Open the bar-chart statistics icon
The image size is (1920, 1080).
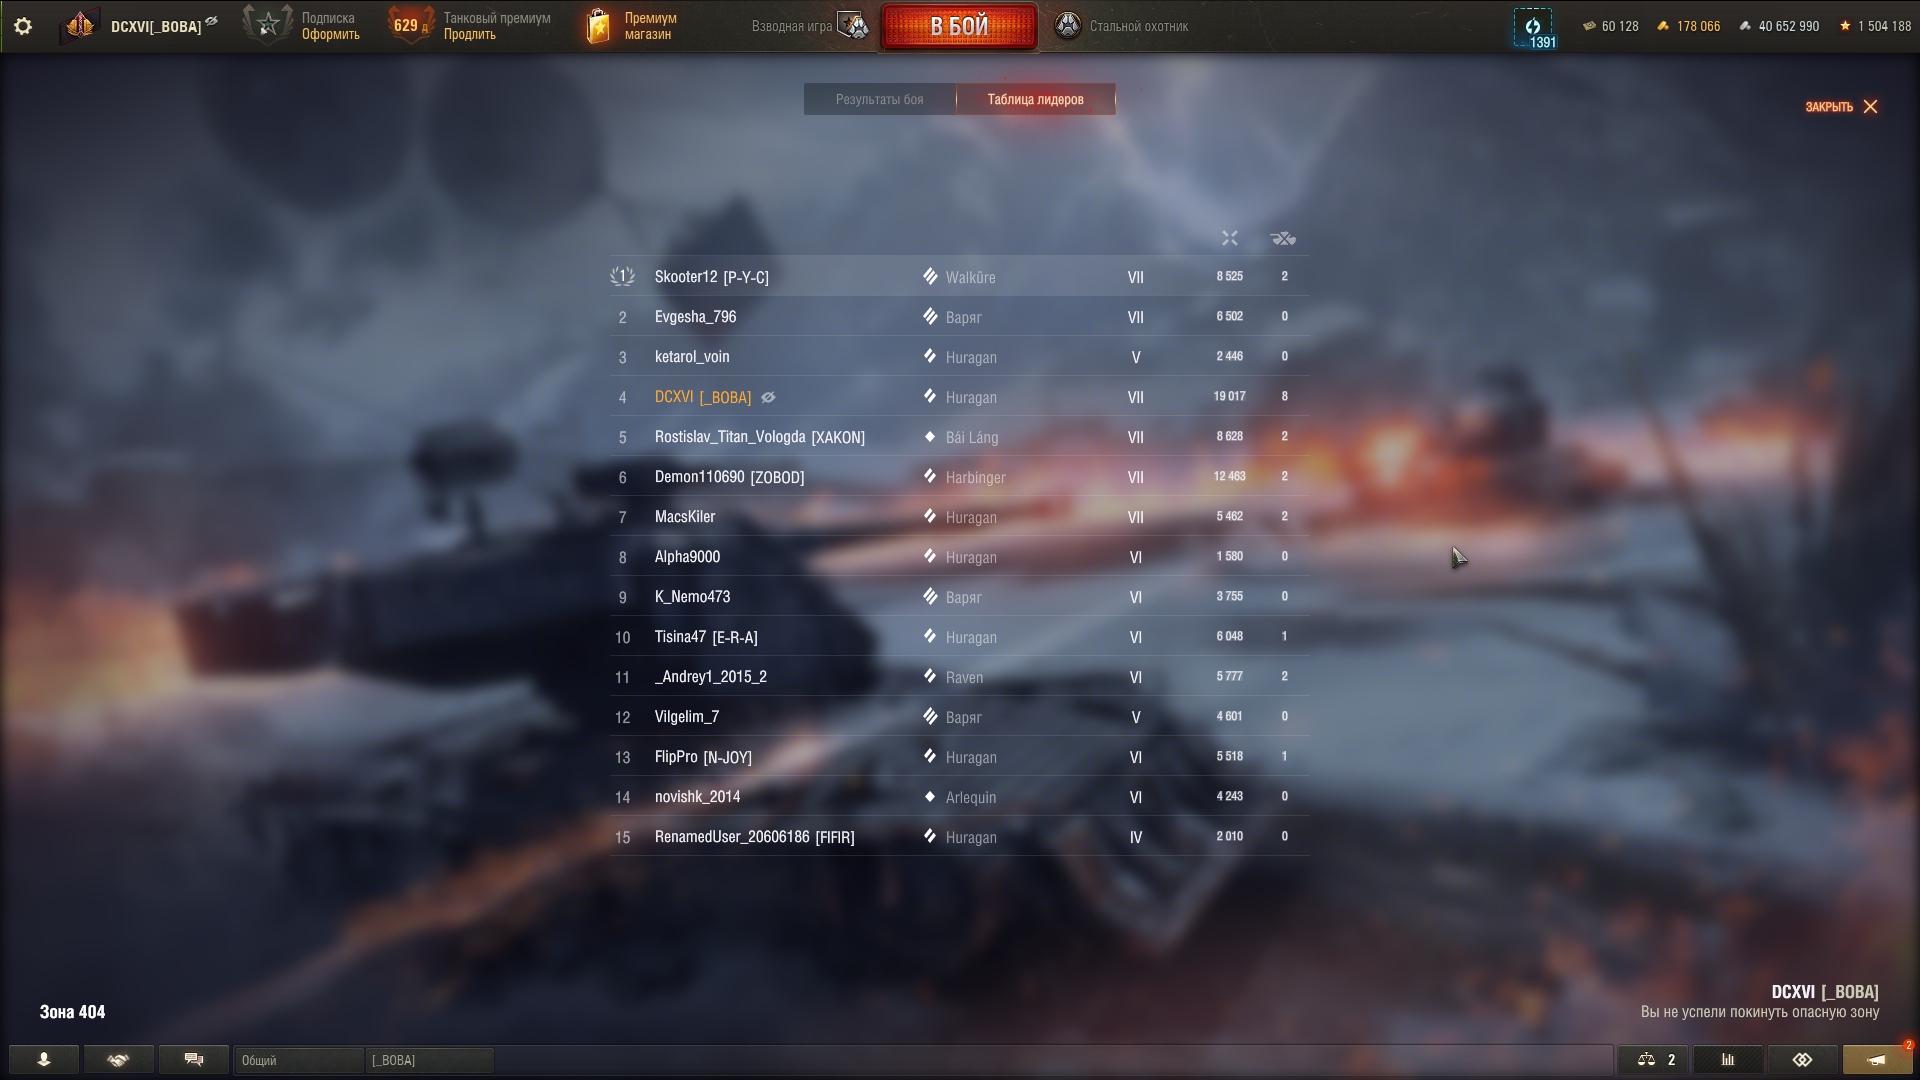click(1728, 1060)
